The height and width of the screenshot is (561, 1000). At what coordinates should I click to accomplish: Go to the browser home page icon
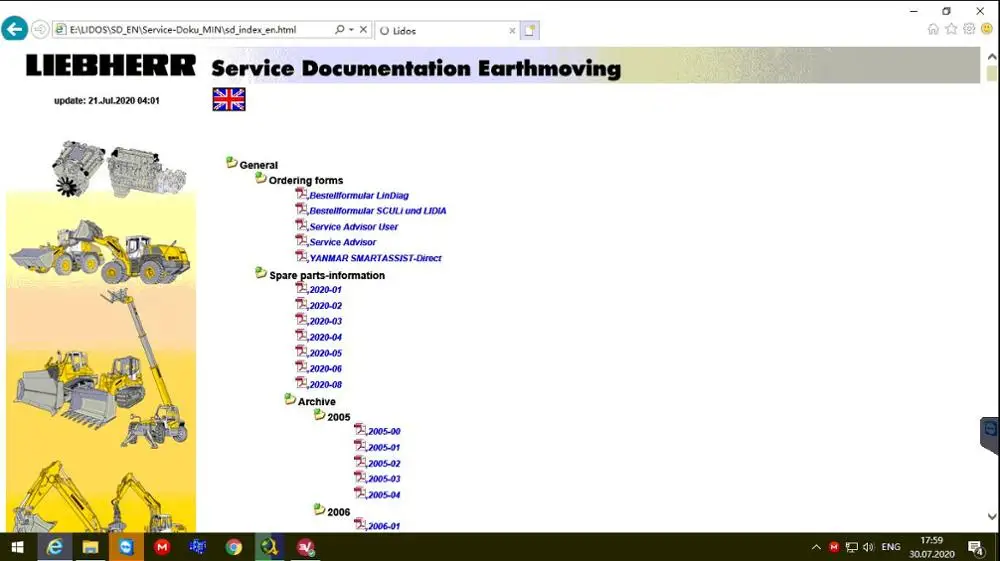933,29
